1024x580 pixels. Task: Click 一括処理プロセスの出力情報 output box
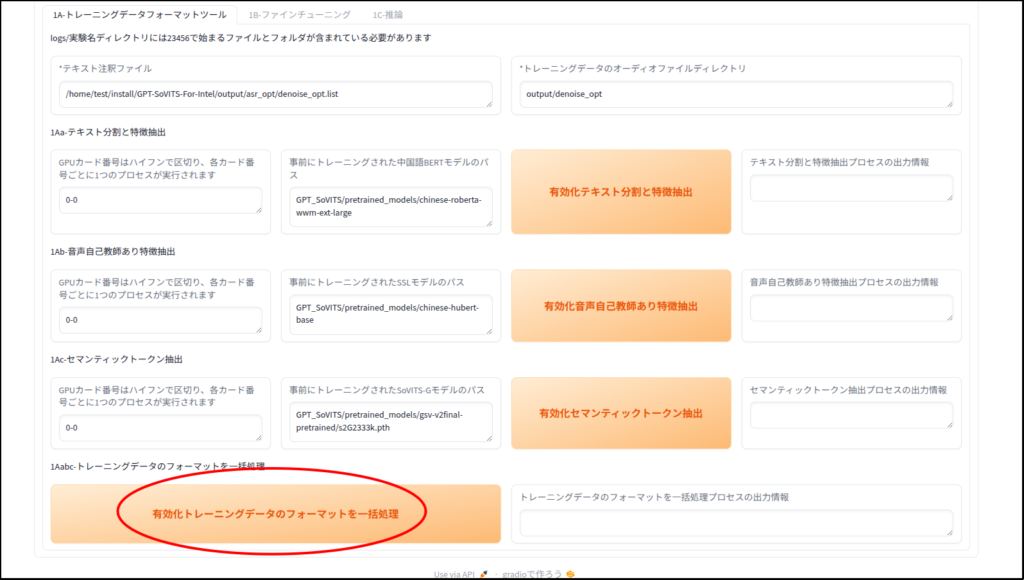click(x=735, y=523)
